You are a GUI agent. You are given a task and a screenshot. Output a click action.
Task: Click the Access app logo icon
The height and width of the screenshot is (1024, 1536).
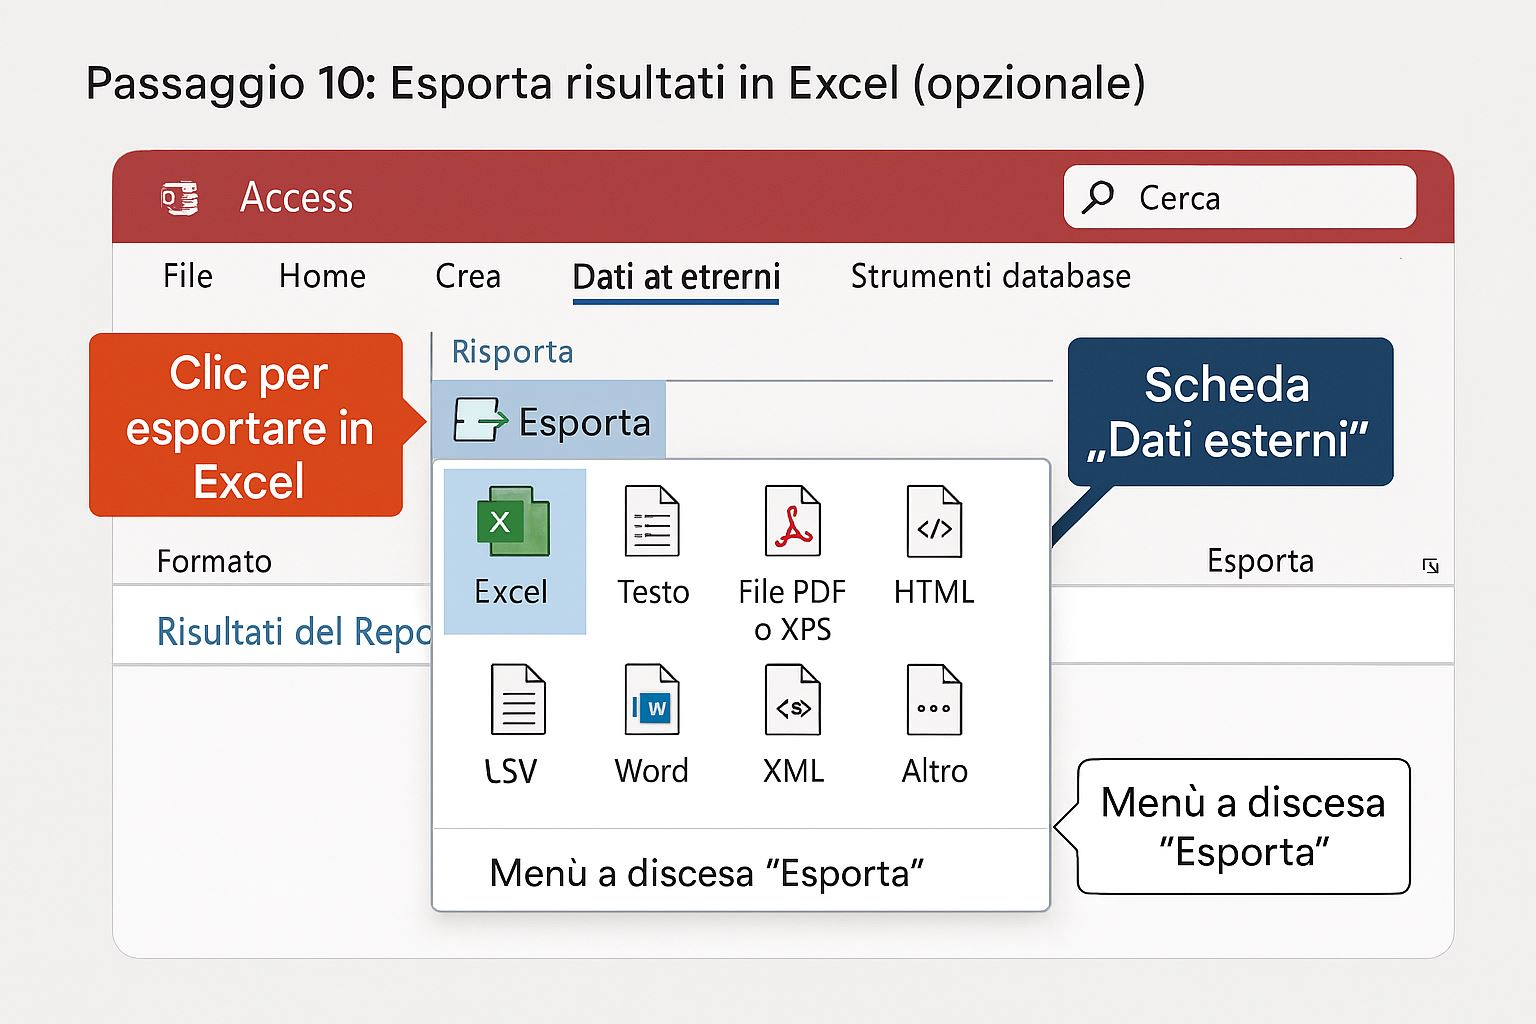pos(180,198)
